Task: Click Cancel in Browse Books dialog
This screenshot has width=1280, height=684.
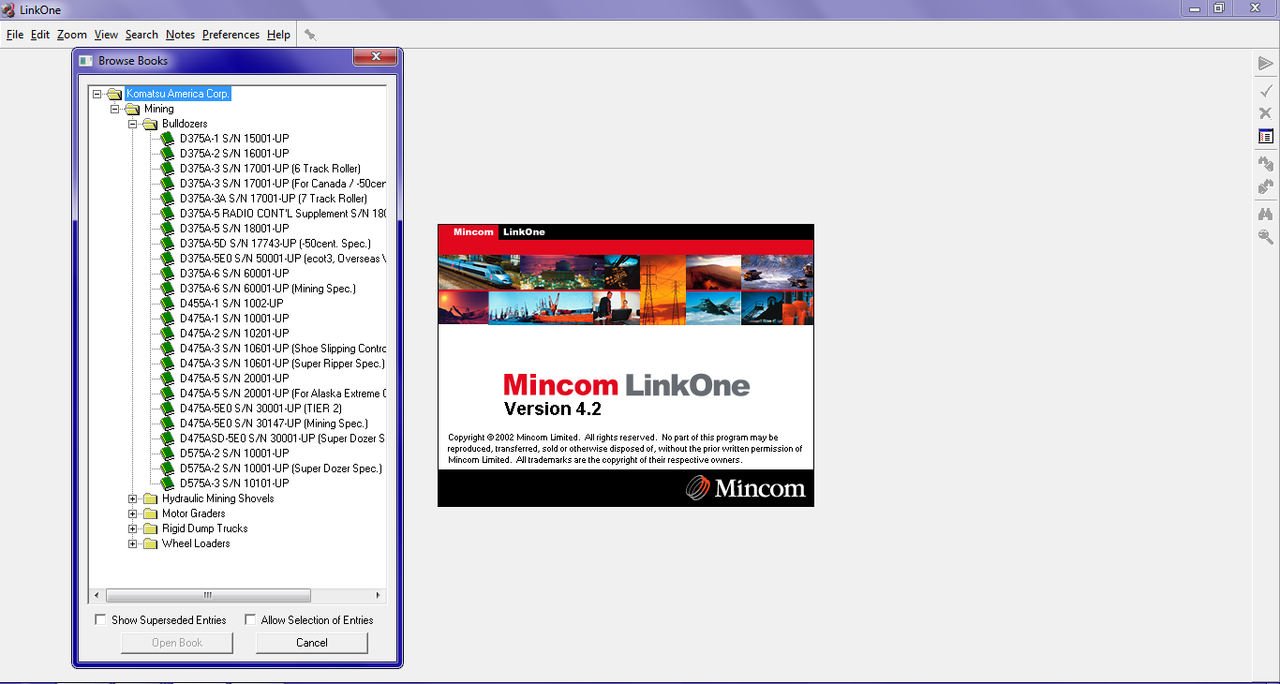Action: (x=312, y=643)
